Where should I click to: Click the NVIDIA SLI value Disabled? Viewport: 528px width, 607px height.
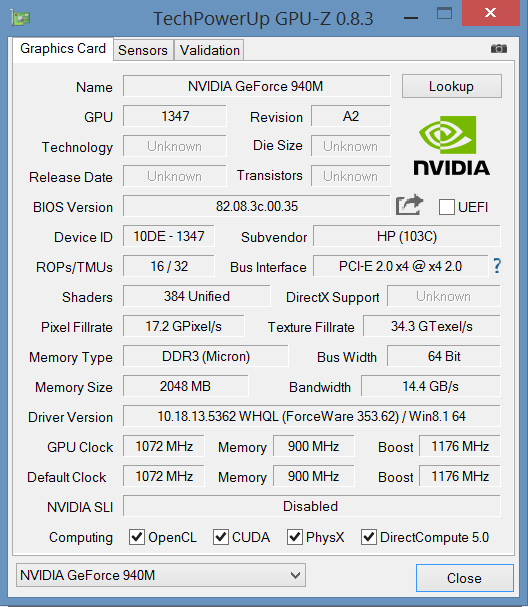312,506
